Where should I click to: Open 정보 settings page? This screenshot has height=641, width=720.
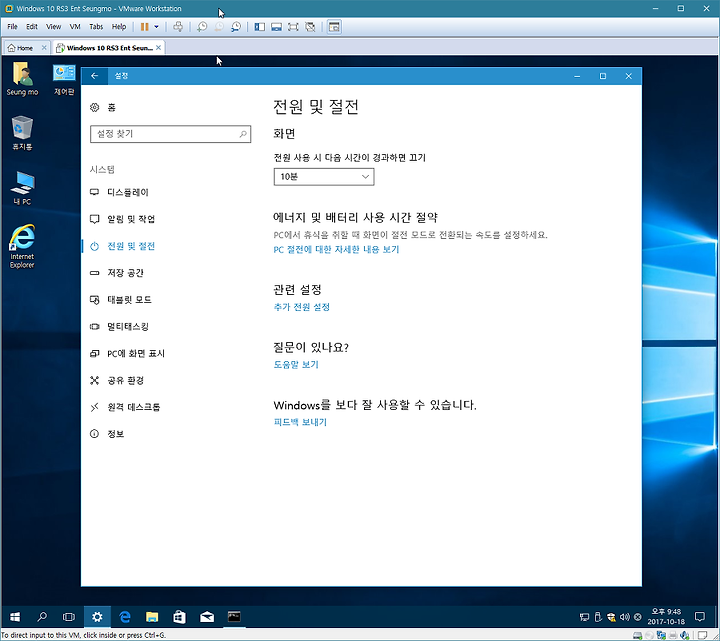(107, 434)
